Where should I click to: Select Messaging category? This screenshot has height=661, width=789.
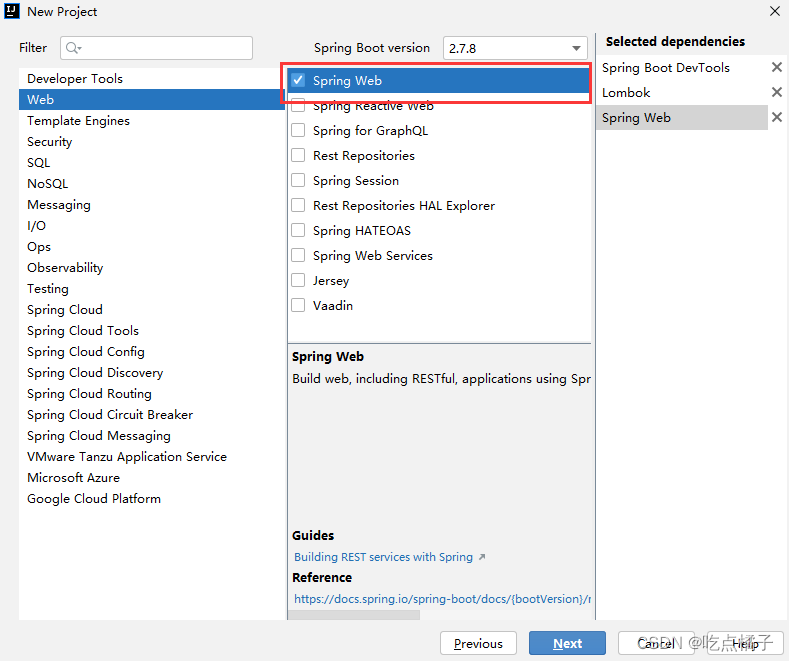click(x=151, y=204)
